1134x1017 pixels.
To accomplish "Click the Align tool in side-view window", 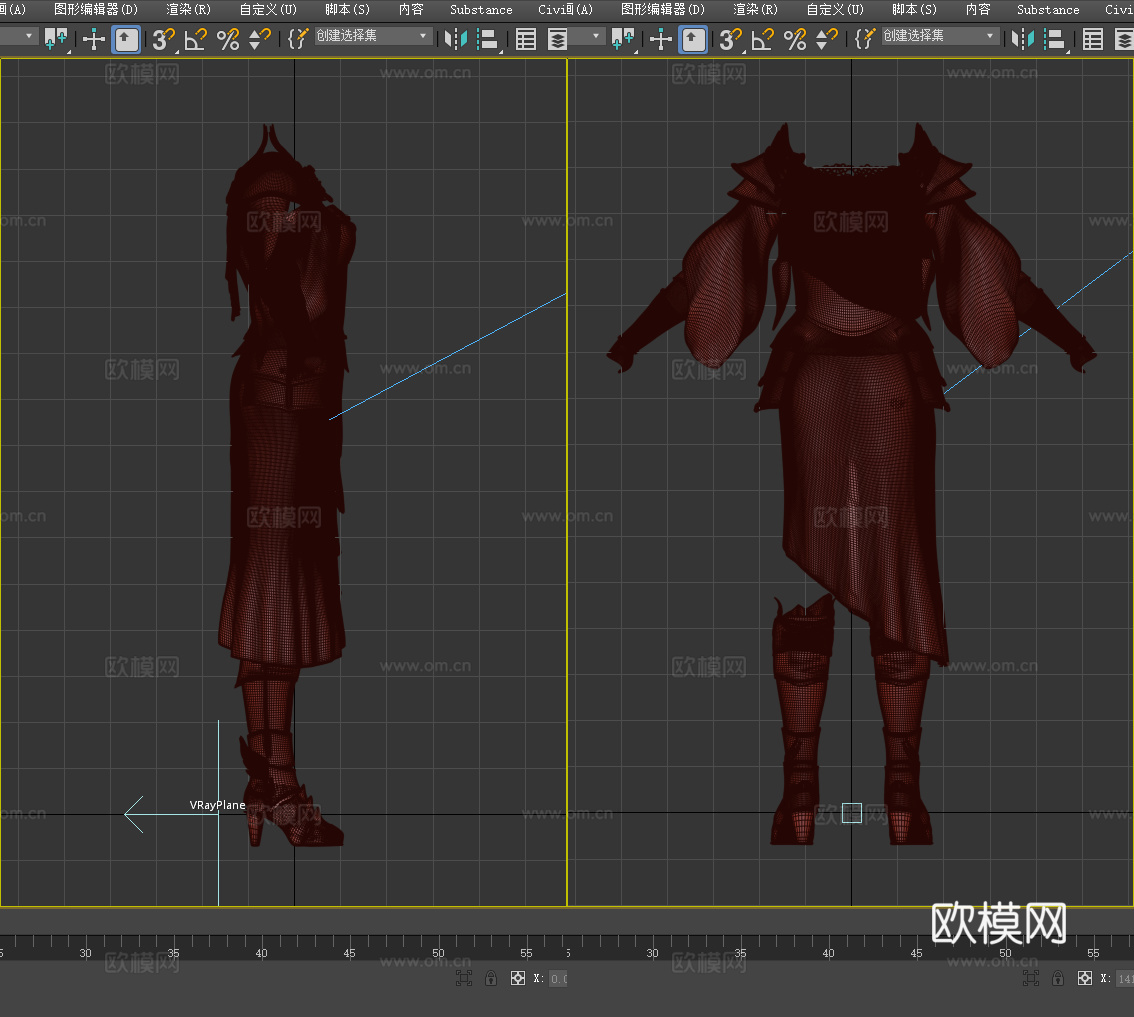I will click(x=489, y=38).
